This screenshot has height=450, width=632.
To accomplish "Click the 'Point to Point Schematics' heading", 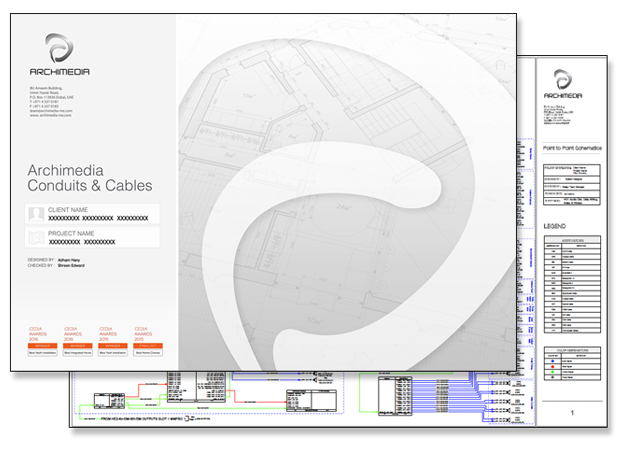I will click(x=572, y=148).
